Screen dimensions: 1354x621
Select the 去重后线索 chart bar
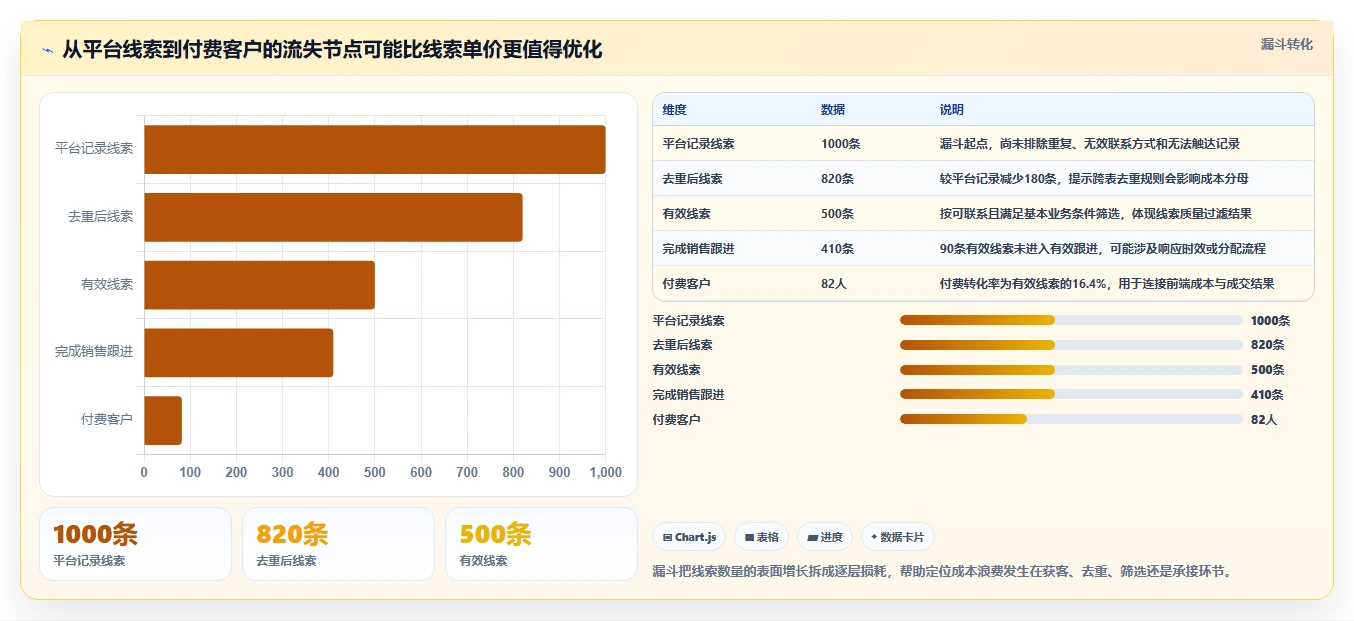point(333,217)
